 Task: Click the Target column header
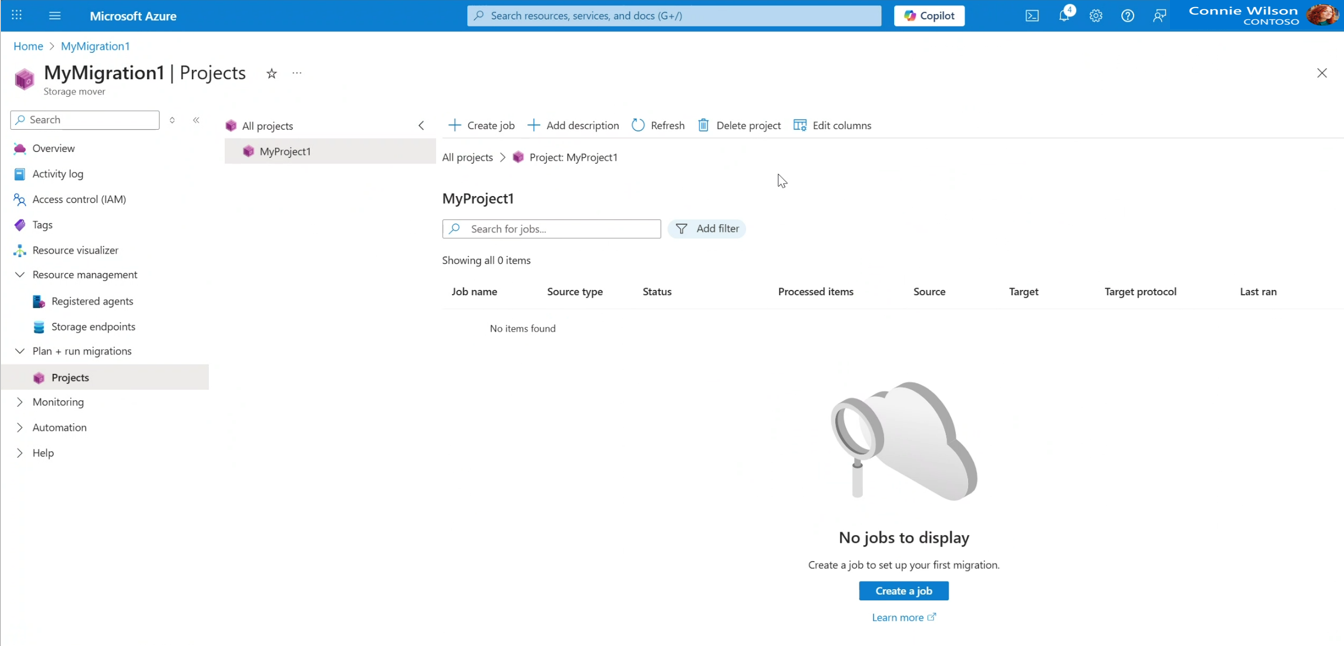click(1024, 292)
